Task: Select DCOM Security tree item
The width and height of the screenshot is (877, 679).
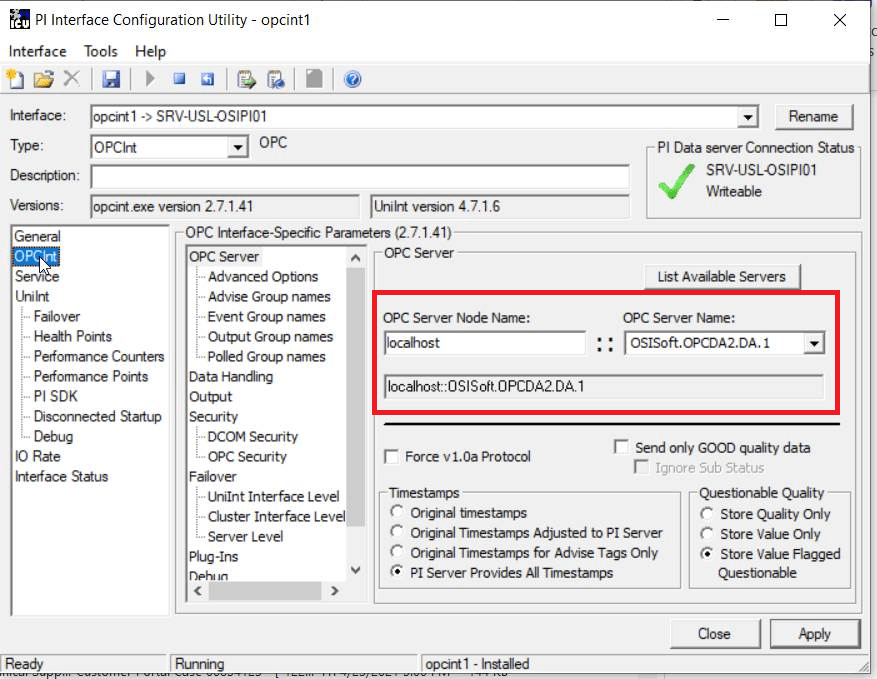Action: pos(252,436)
